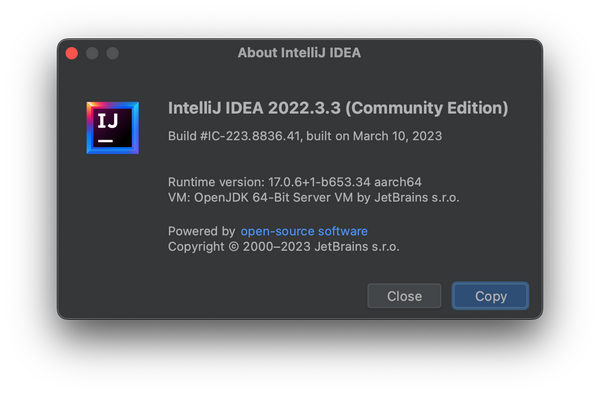Click the aarch64 architecture label
The image size is (600, 395).
[x=398, y=182]
